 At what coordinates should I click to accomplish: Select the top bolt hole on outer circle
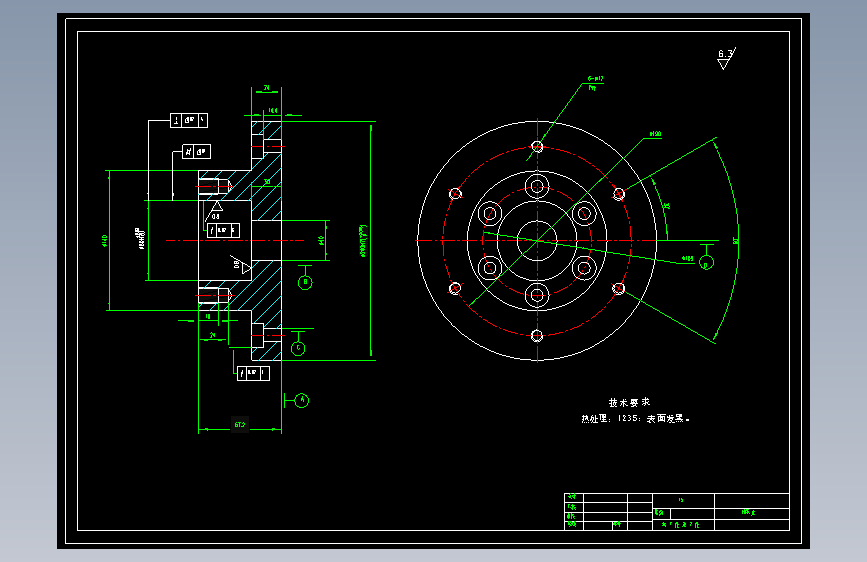click(537, 147)
